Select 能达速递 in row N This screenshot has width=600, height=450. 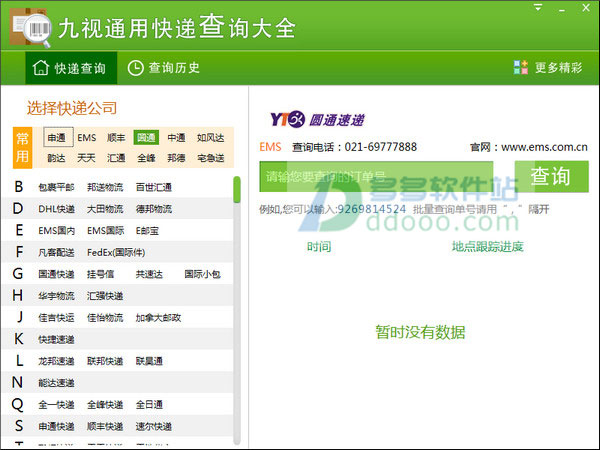pyautogui.click(x=56, y=383)
